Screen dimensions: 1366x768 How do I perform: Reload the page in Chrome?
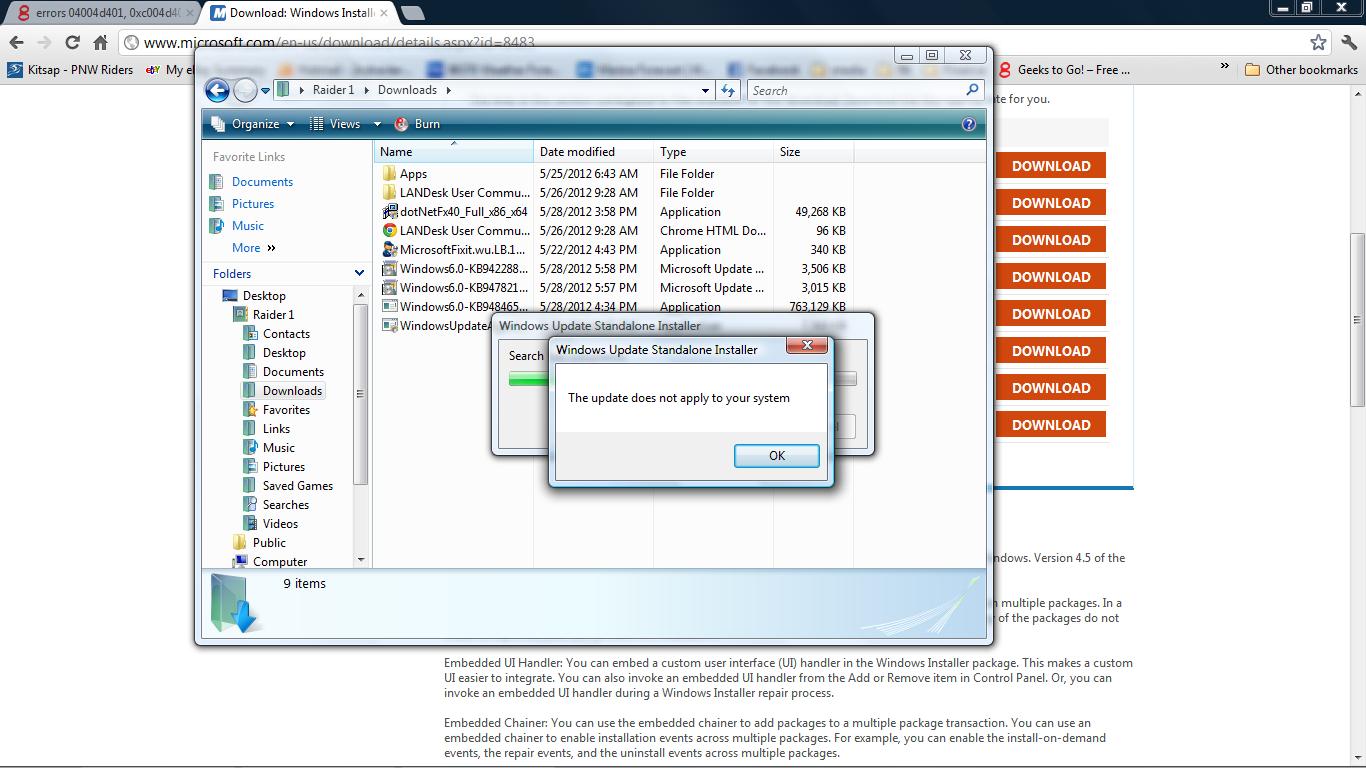tap(72, 42)
